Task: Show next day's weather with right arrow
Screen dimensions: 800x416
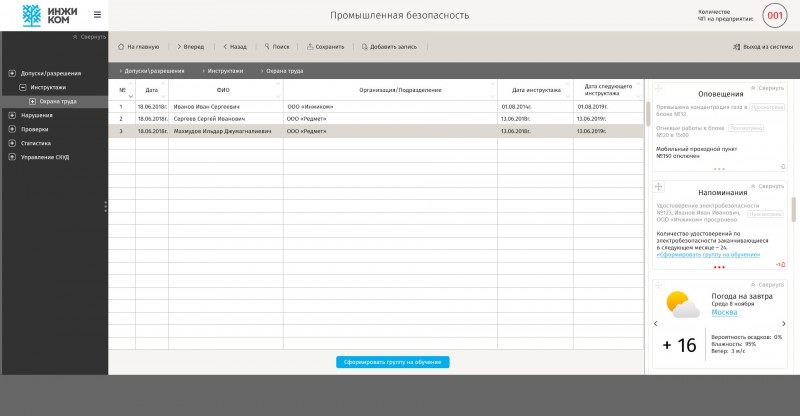Action: coord(784,324)
